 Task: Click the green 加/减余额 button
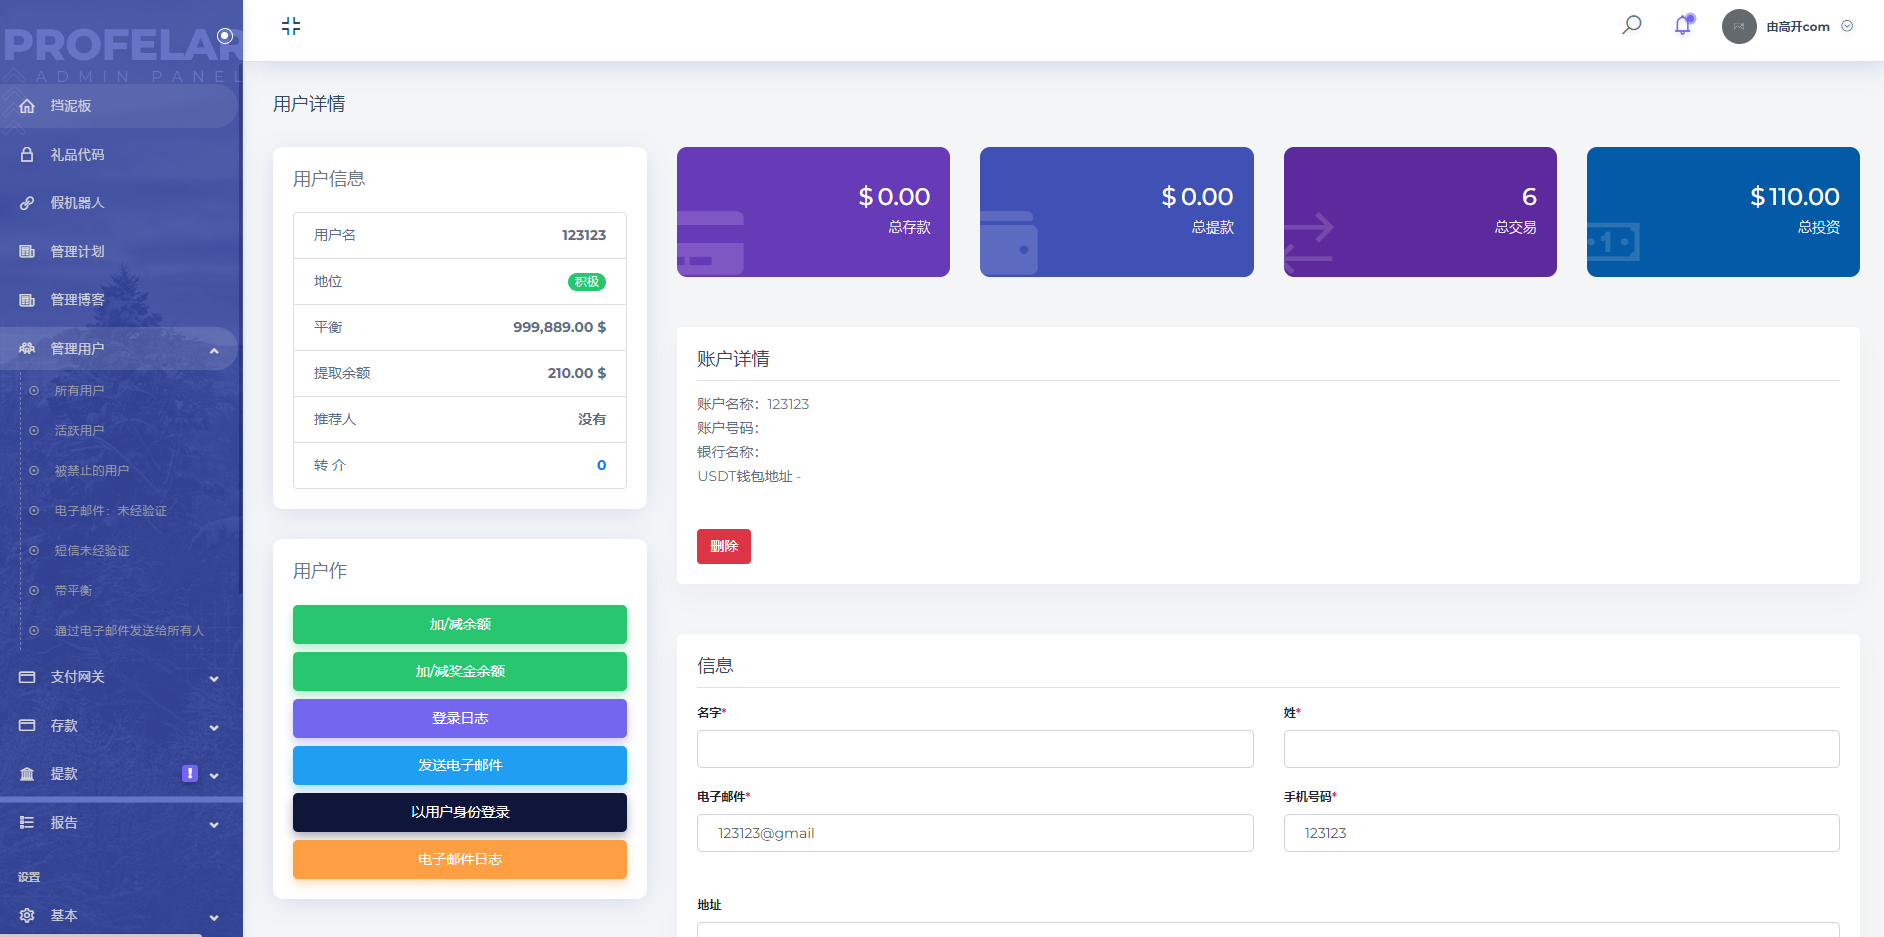459,624
